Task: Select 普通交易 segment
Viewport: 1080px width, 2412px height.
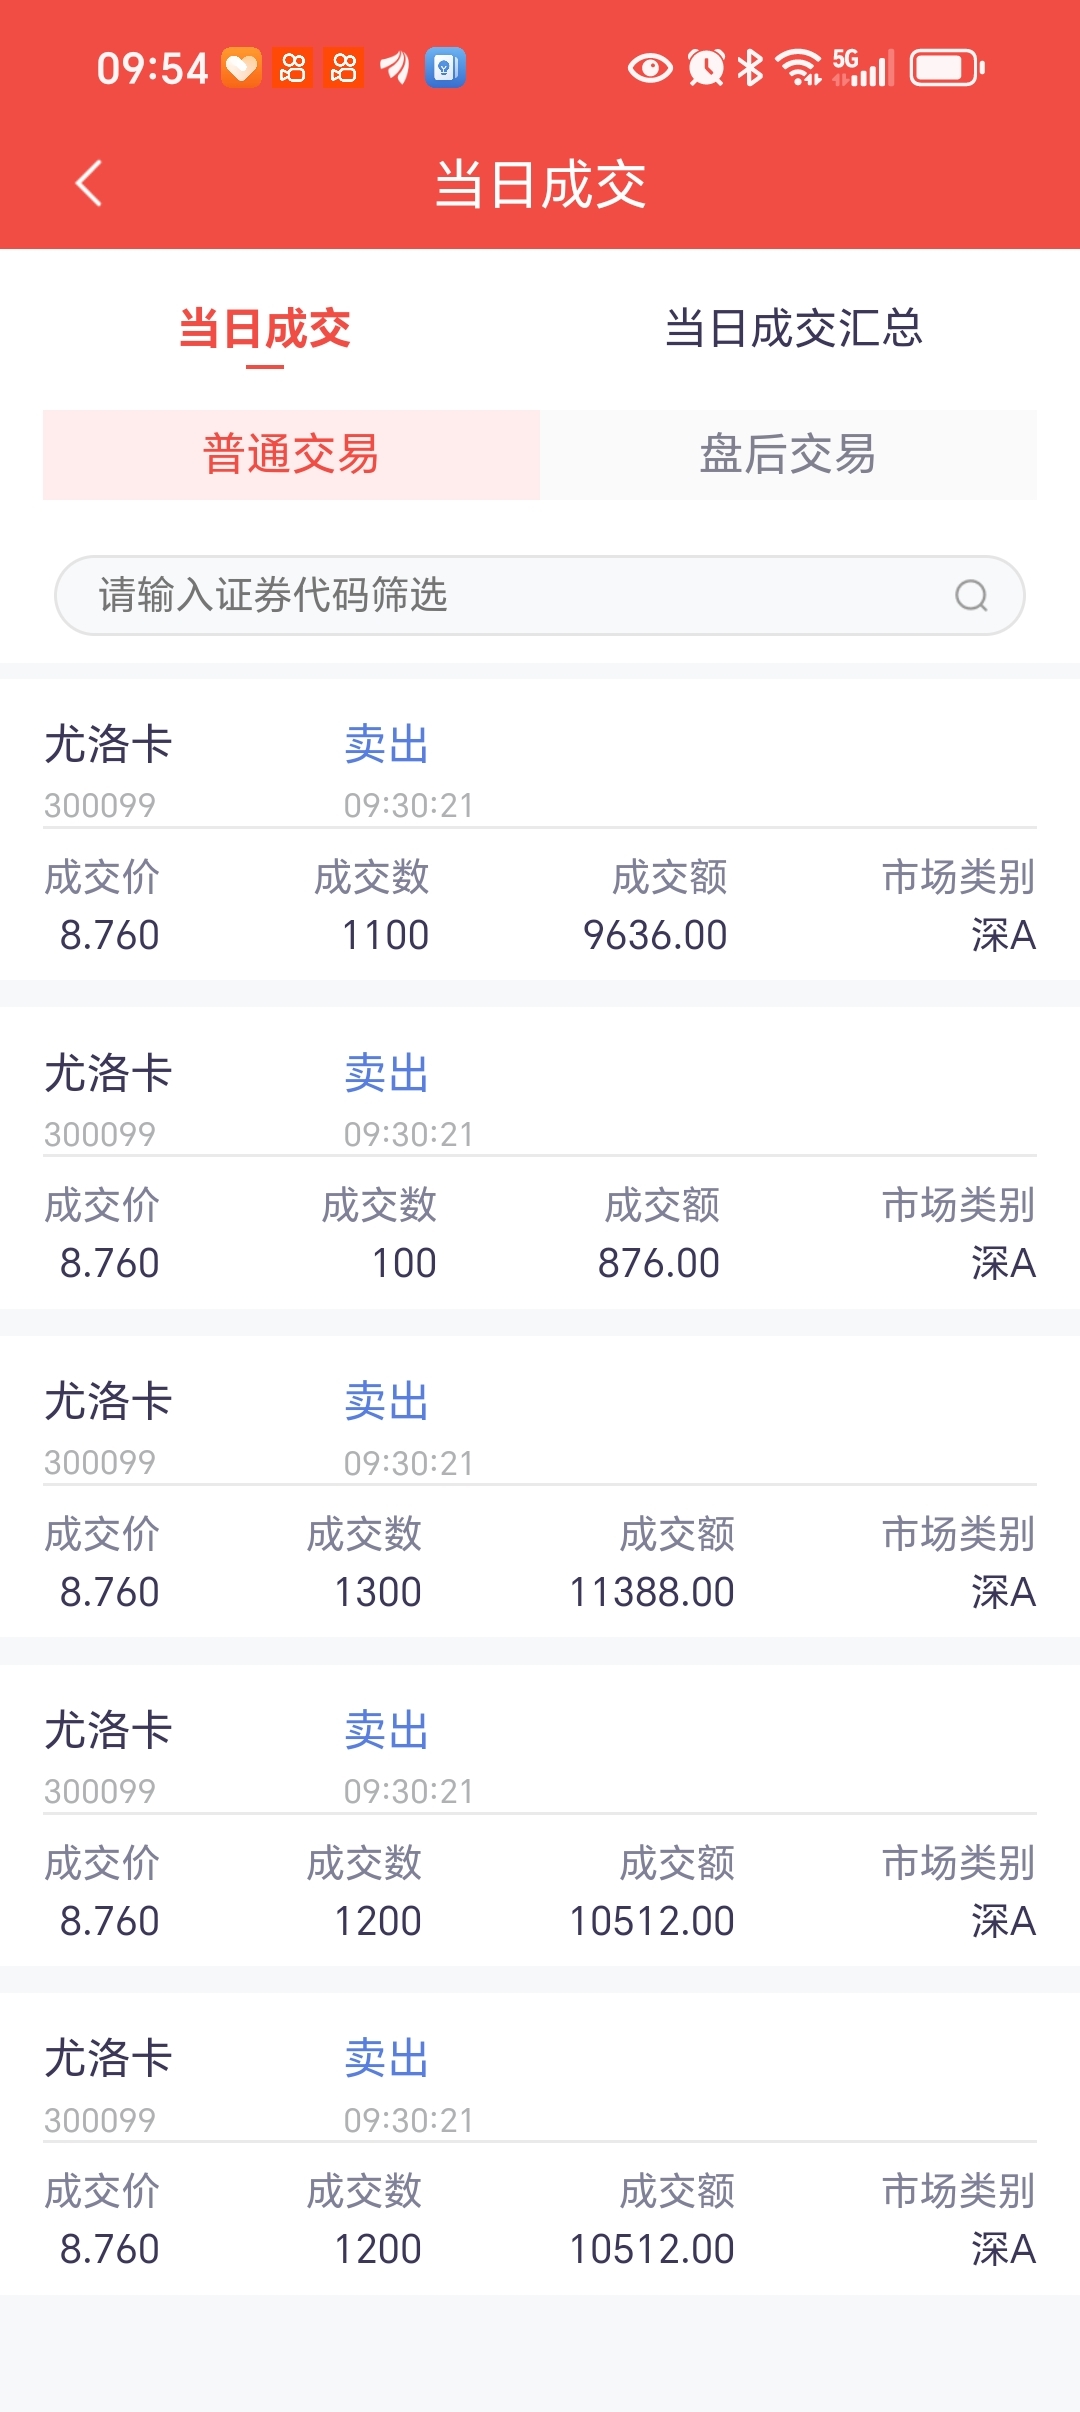Action: [291, 454]
